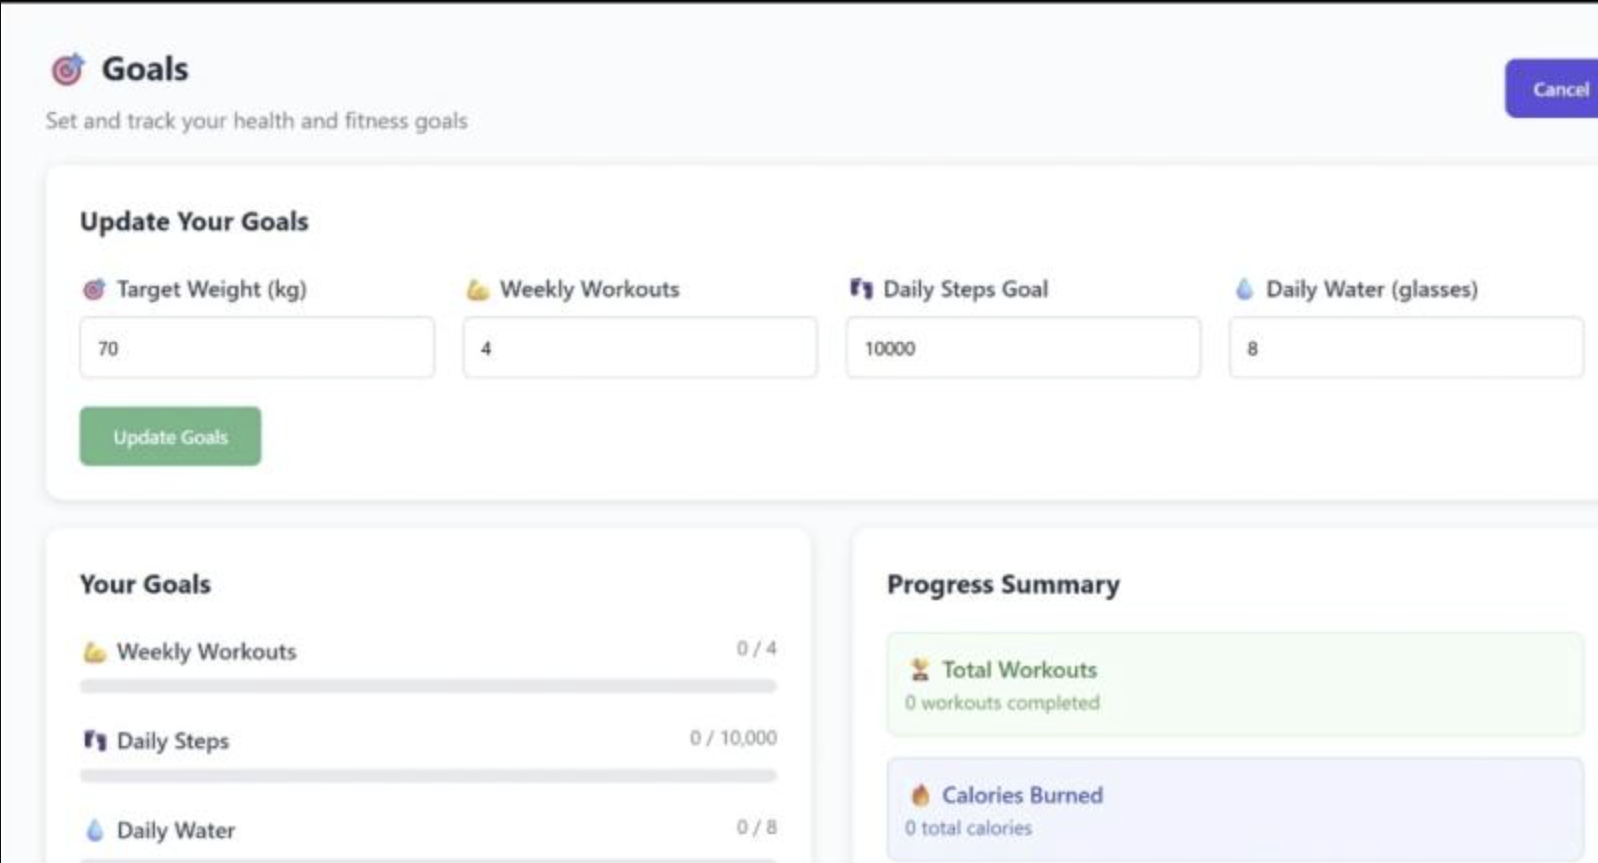This screenshot has width=1598, height=863.
Task: Focus the Target Weight (kg) input field
Action: pos(257,348)
